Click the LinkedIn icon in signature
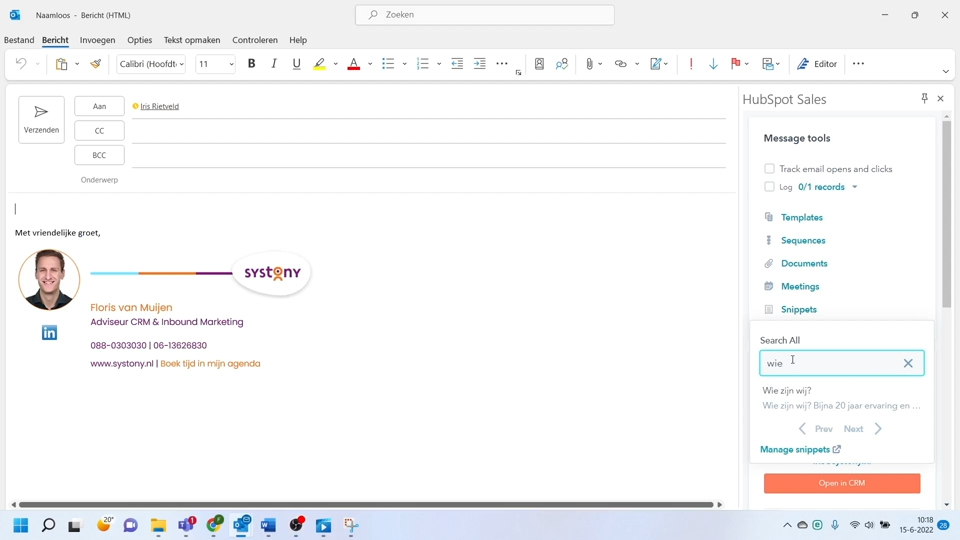Screen dimensions: 960x540 [49, 333]
